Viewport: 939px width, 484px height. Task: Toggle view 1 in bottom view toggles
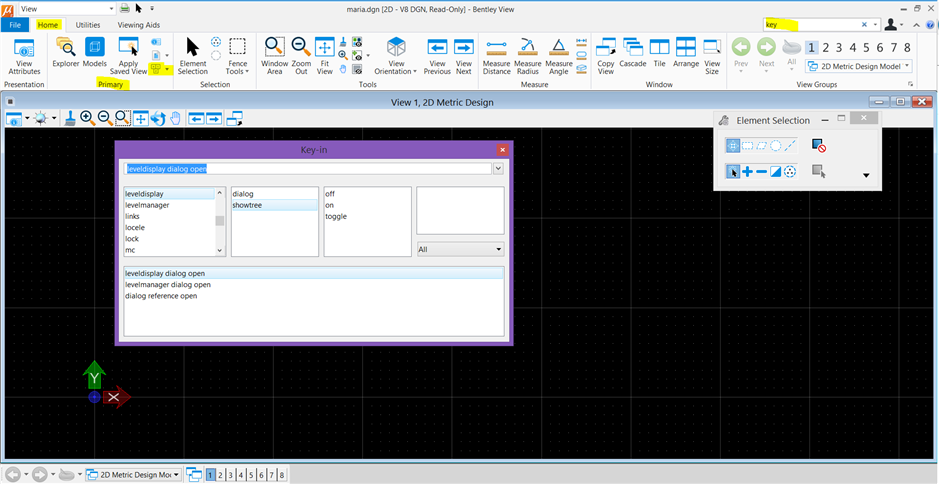[211, 474]
